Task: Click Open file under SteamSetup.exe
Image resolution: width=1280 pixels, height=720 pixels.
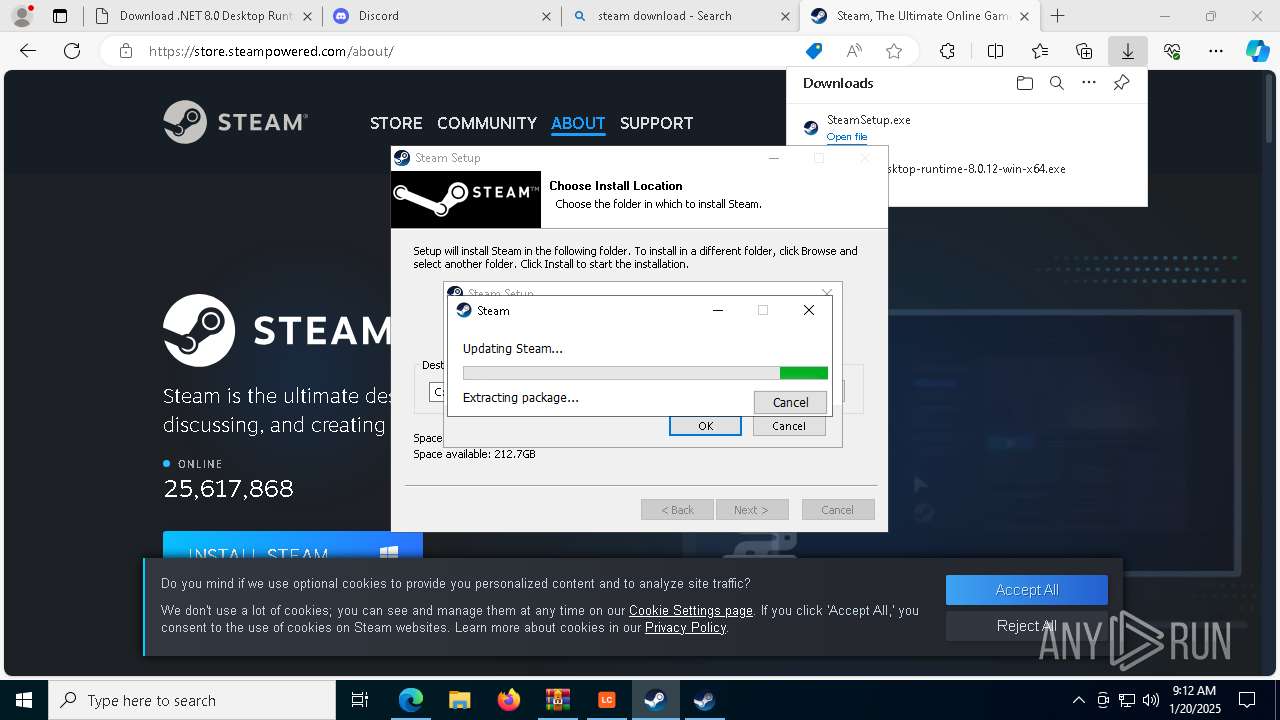Action: coord(847,137)
